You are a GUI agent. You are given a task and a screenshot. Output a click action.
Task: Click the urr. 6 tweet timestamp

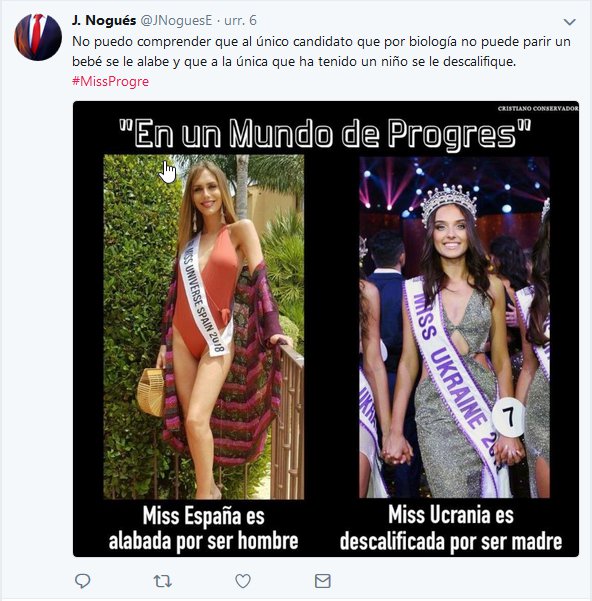(240, 20)
